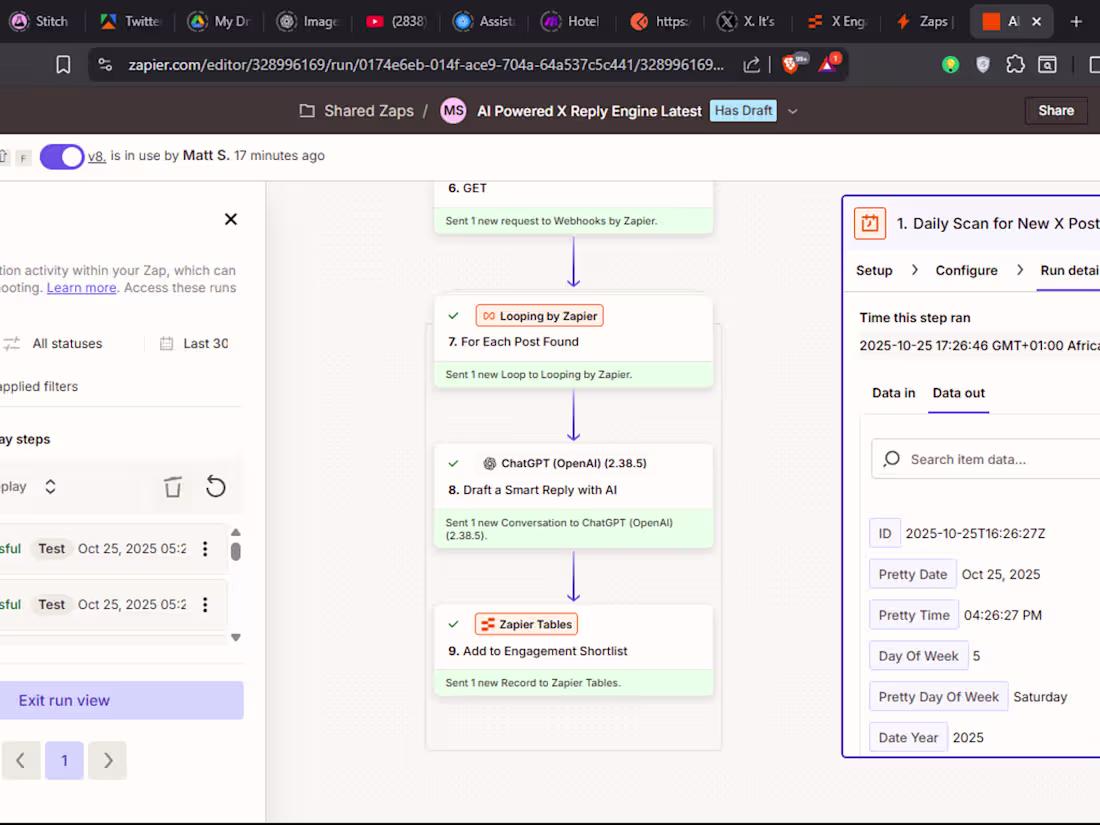
Task: Click the filter sliders icon
Action: pyautogui.click(x=11, y=344)
